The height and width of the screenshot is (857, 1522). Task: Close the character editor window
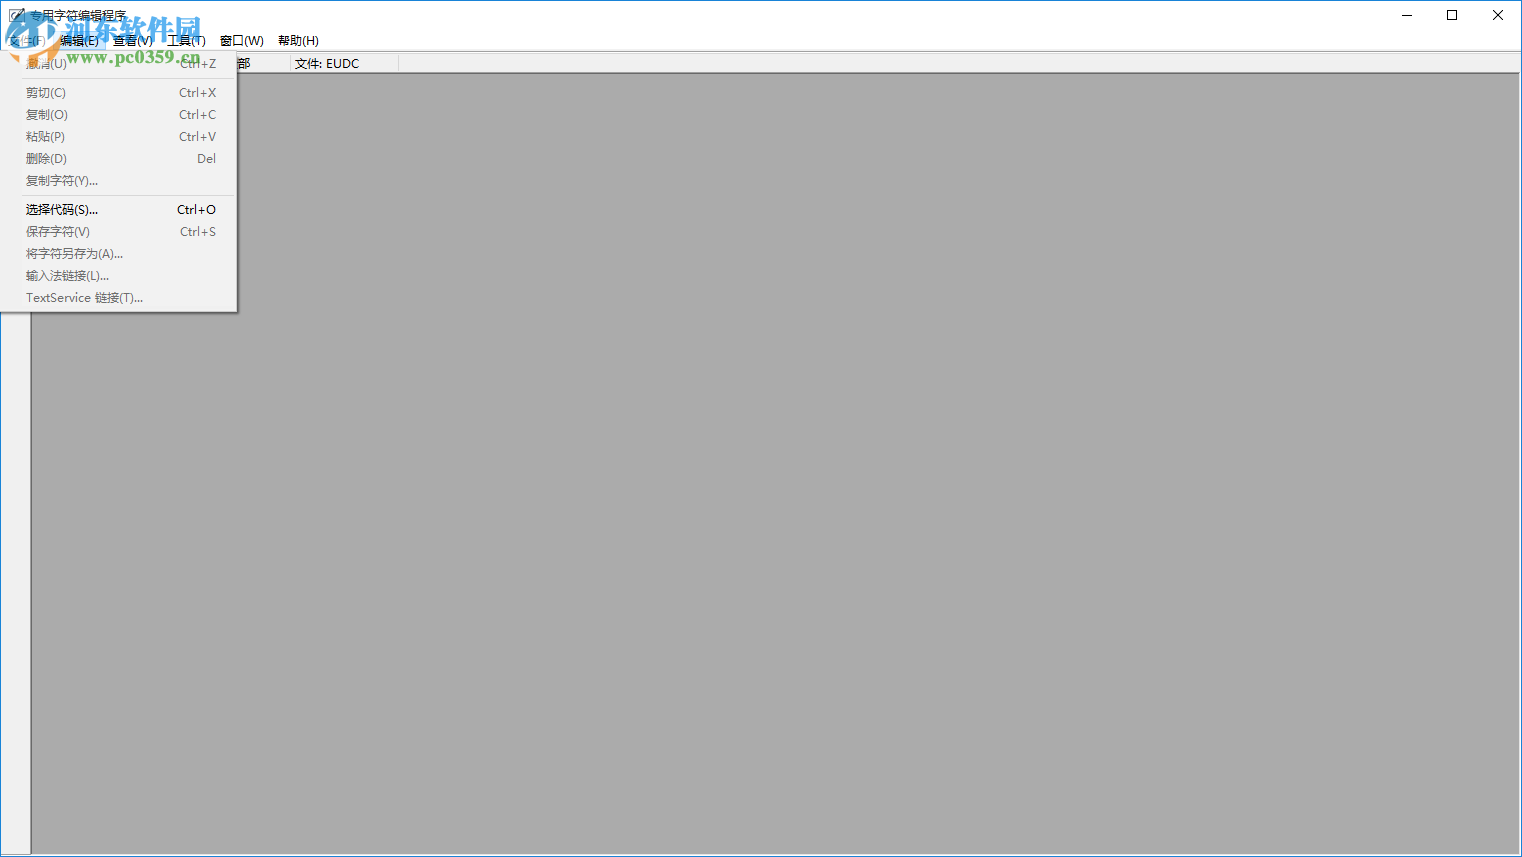[1498, 15]
